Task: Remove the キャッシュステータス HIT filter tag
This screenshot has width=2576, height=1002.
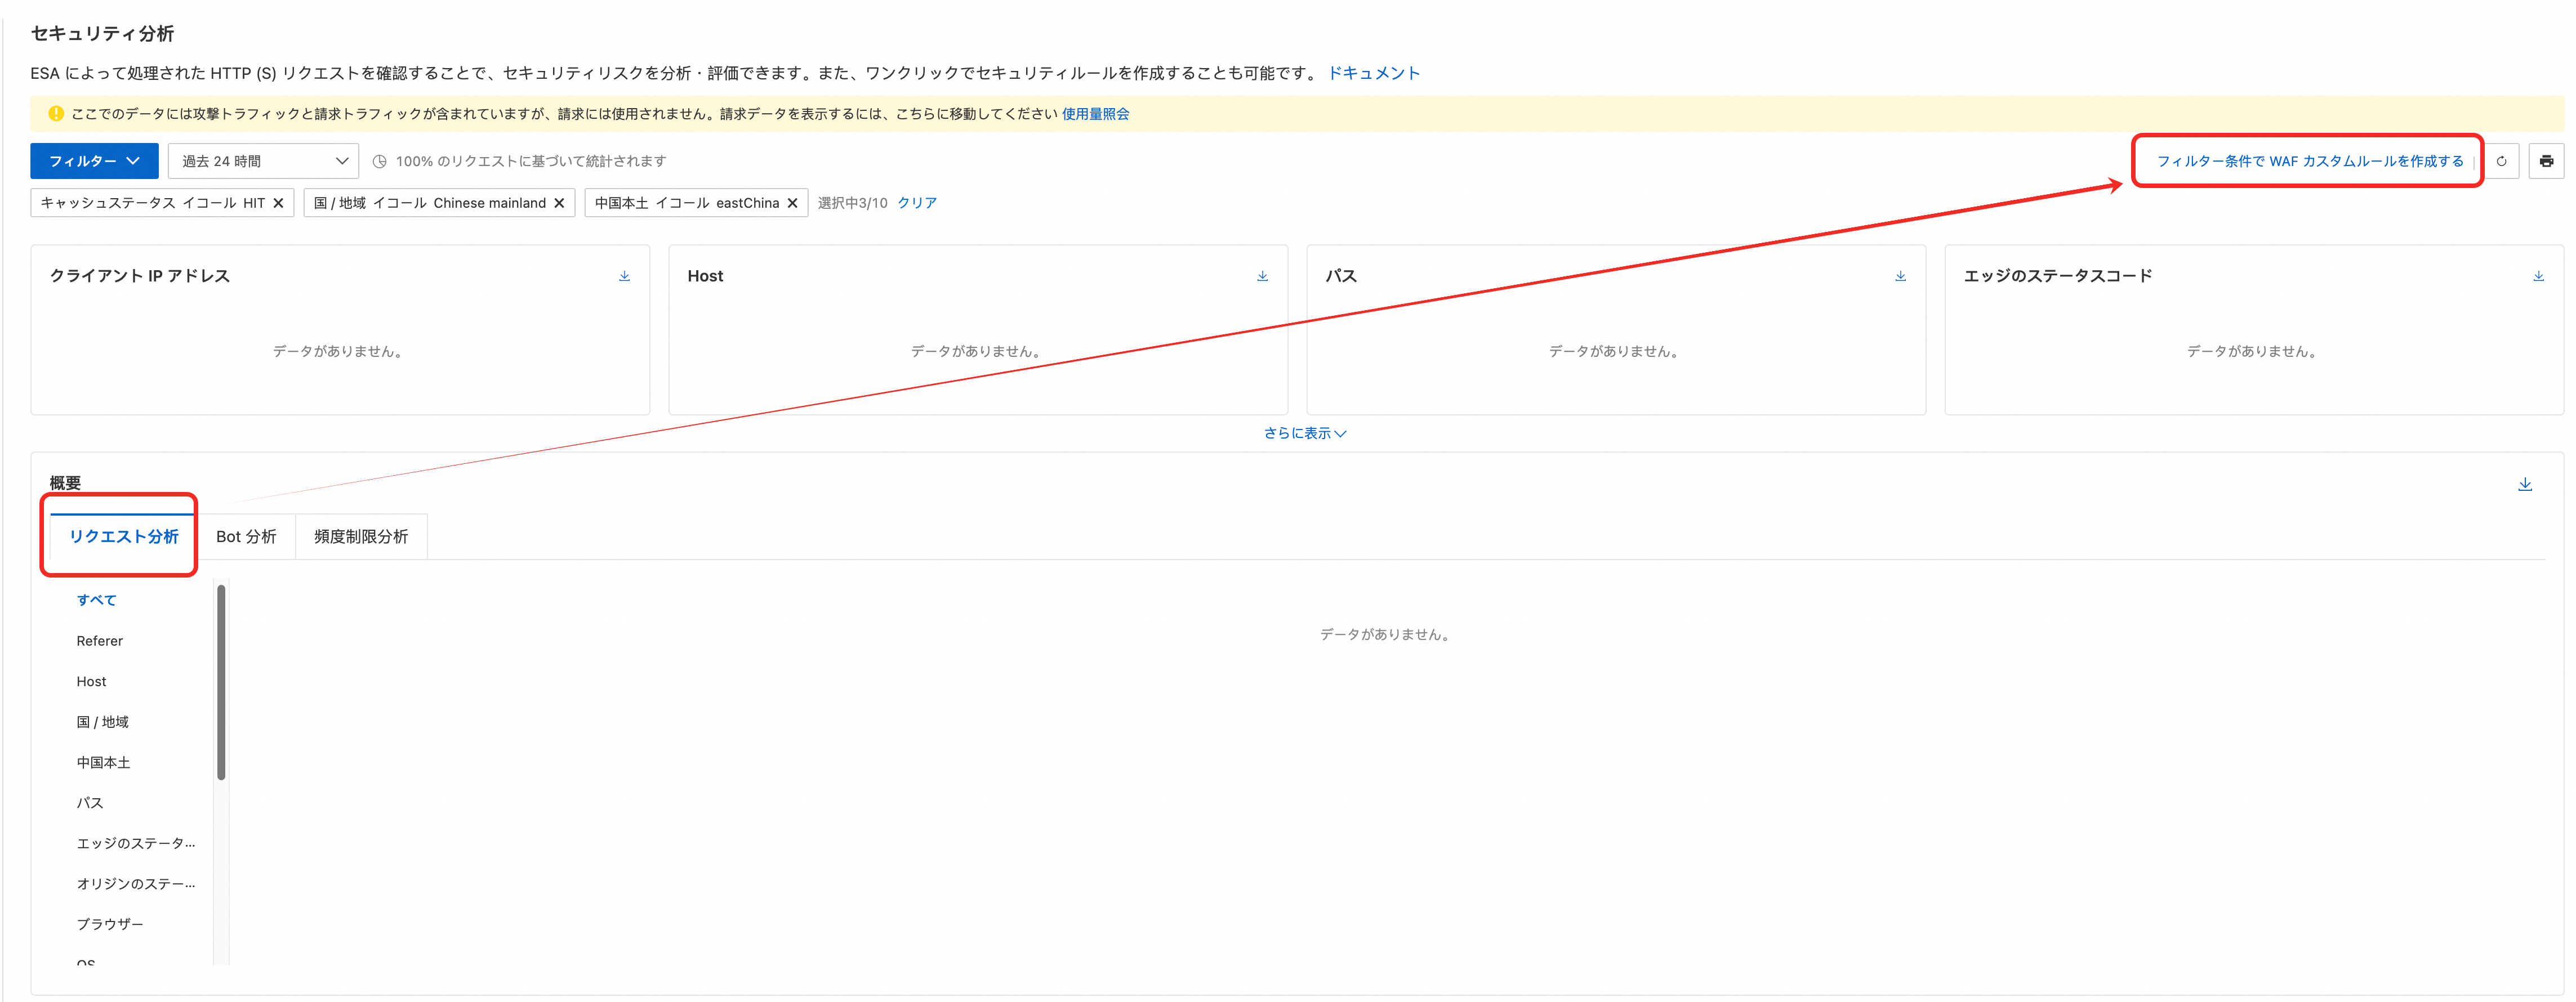Action: 279,203
